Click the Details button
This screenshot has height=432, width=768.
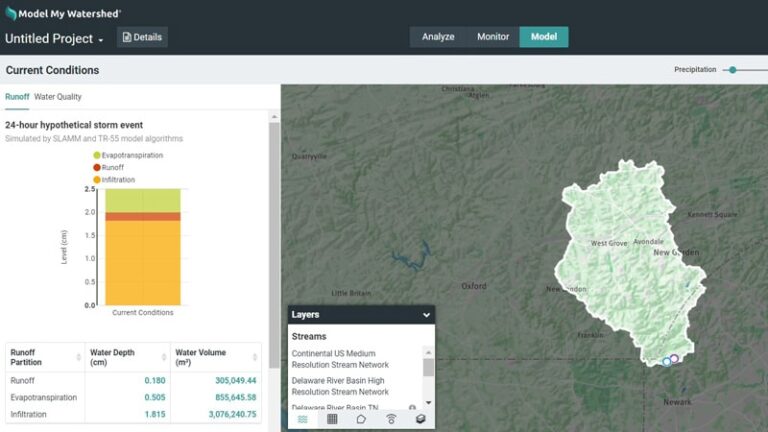click(141, 37)
